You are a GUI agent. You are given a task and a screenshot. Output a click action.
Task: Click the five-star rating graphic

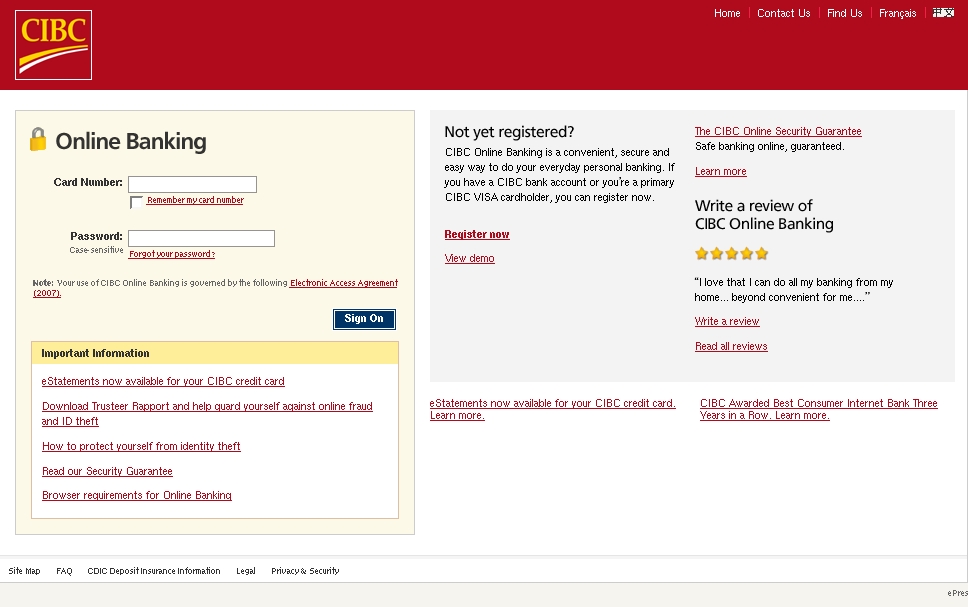point(732,253)
